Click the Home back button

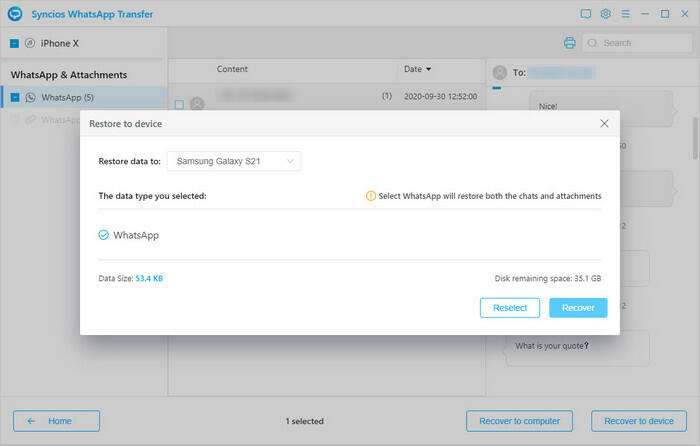click(56, 421)
